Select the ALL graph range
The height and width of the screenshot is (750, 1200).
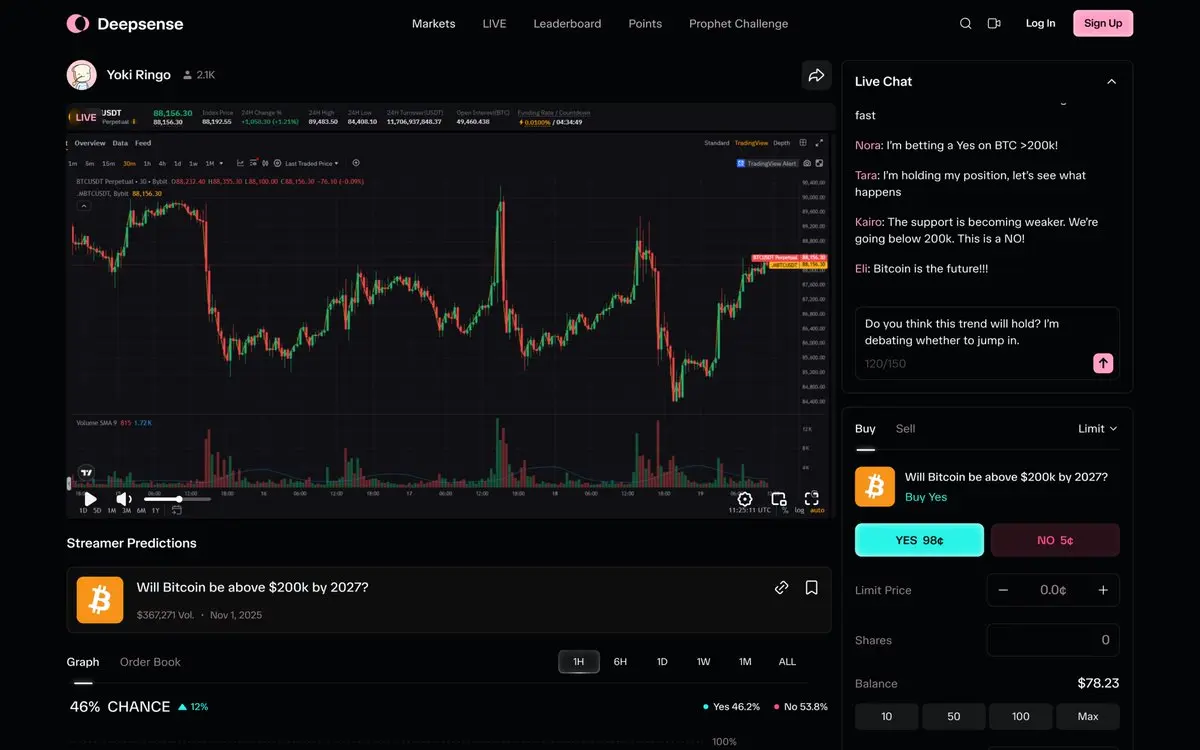(787, 662)
